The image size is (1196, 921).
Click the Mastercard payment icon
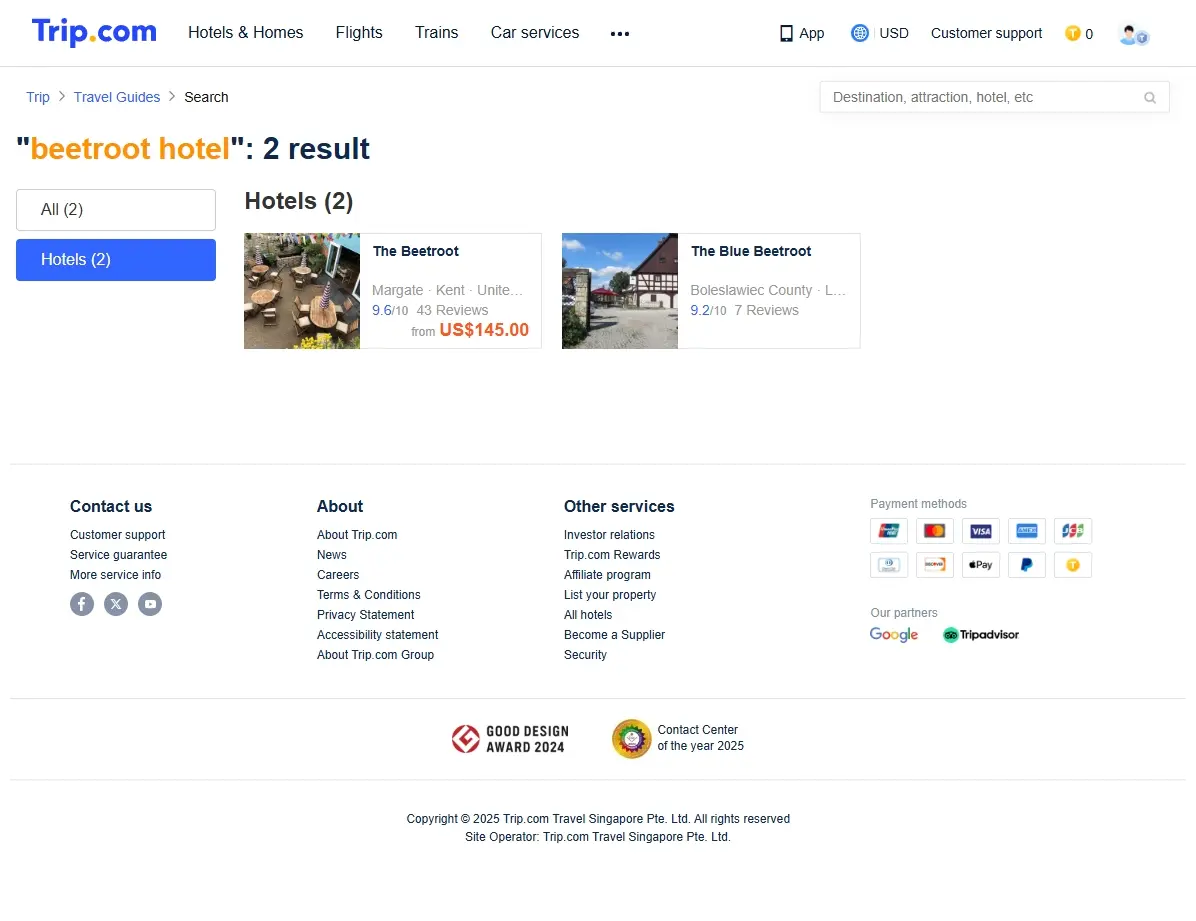click(934, 530)
